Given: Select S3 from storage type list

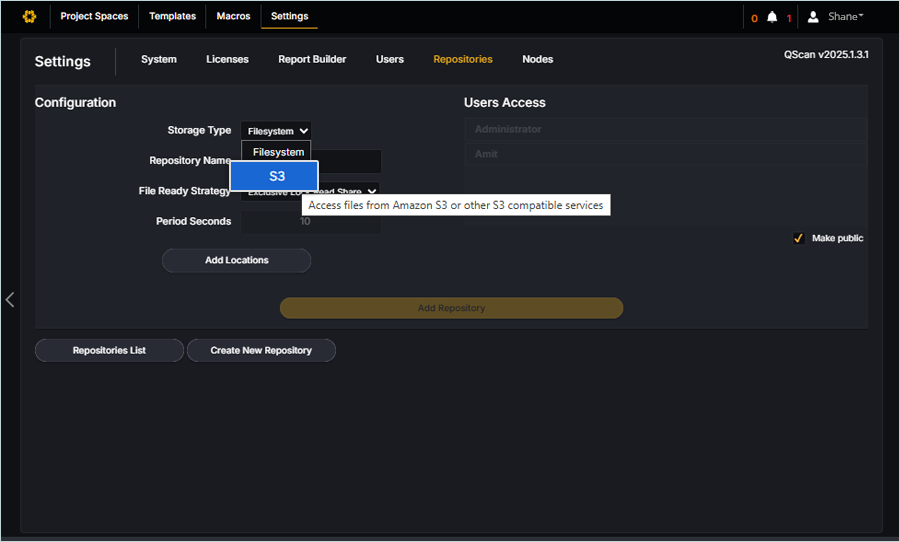Looking at the screenshot, I should point(276,176).
